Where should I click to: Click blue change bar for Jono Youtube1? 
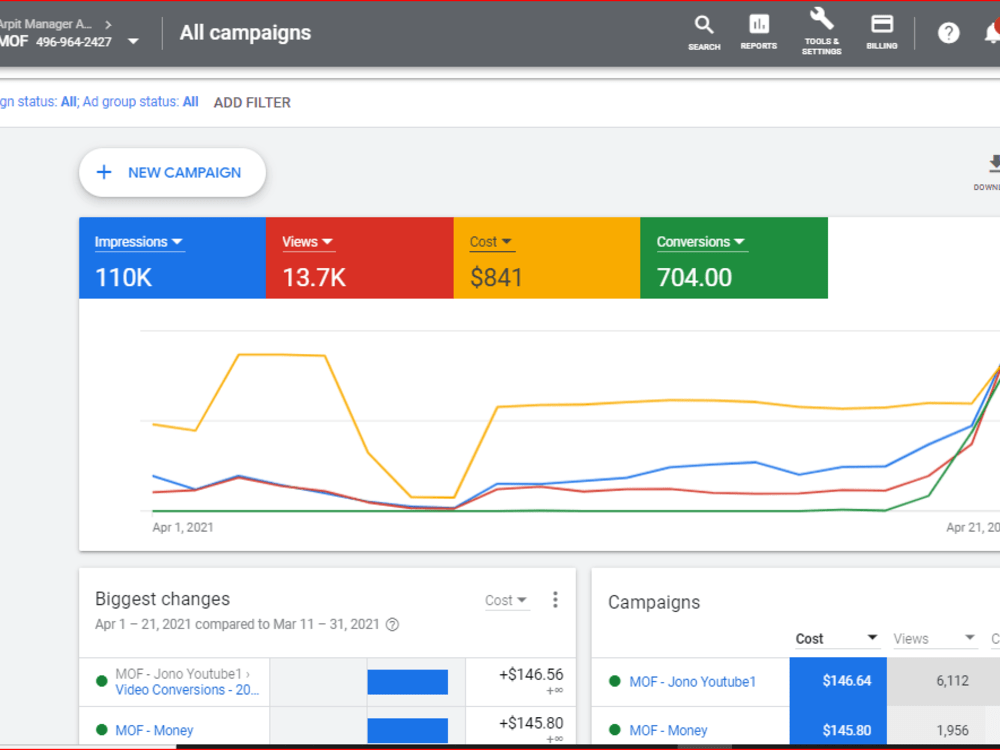[408, 682]
